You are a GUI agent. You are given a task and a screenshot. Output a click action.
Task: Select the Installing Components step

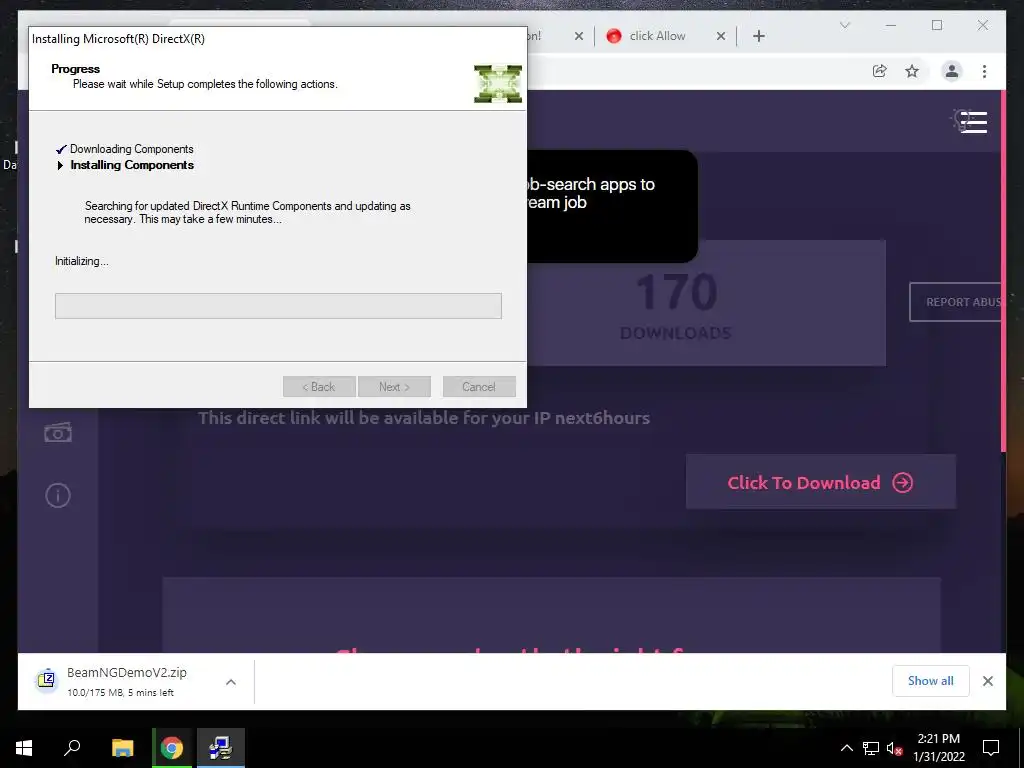pyautogui.click(x=132, y=165)
